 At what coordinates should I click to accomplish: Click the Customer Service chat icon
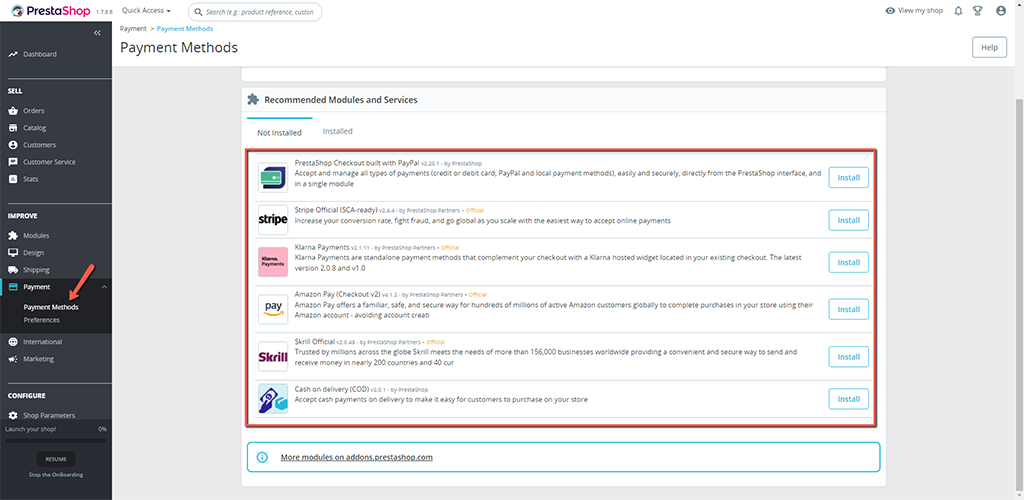pos(13,162)
